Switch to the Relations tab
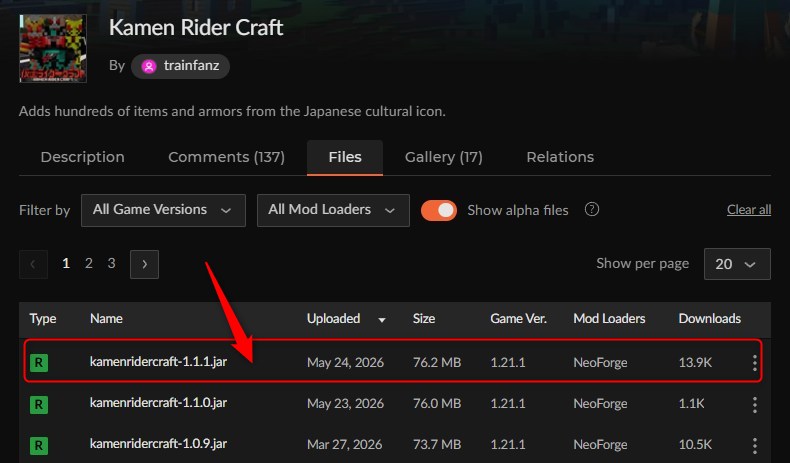The width and height of the screenshot is (790, 463). pyautogui.click(x=560, y=157)
